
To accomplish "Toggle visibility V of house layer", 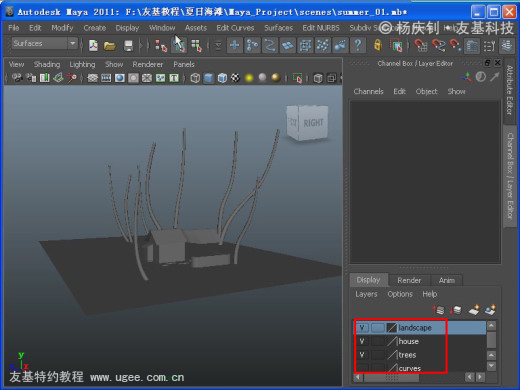I will pos(362,341).
